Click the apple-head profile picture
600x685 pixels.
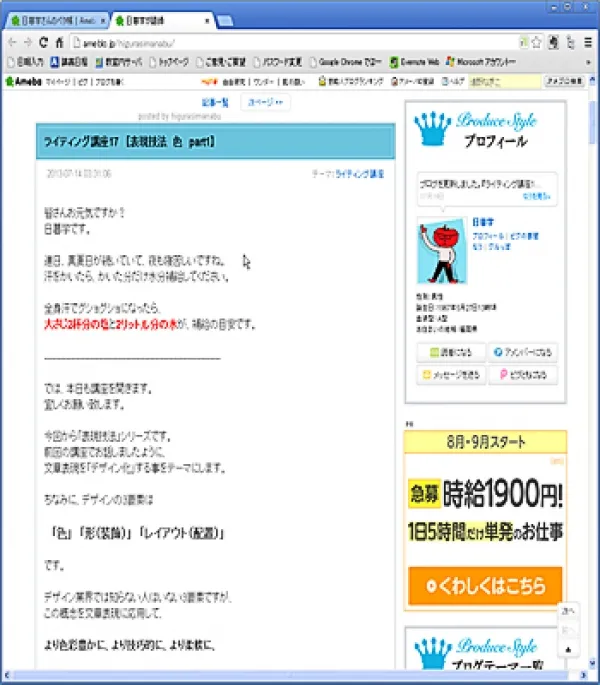[442, 251]
